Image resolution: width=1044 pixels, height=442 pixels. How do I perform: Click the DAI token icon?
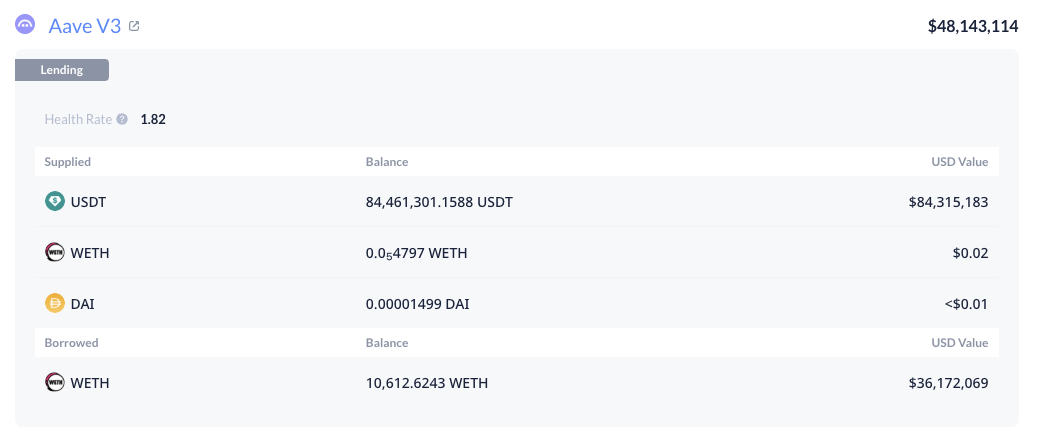pos(55,304)
